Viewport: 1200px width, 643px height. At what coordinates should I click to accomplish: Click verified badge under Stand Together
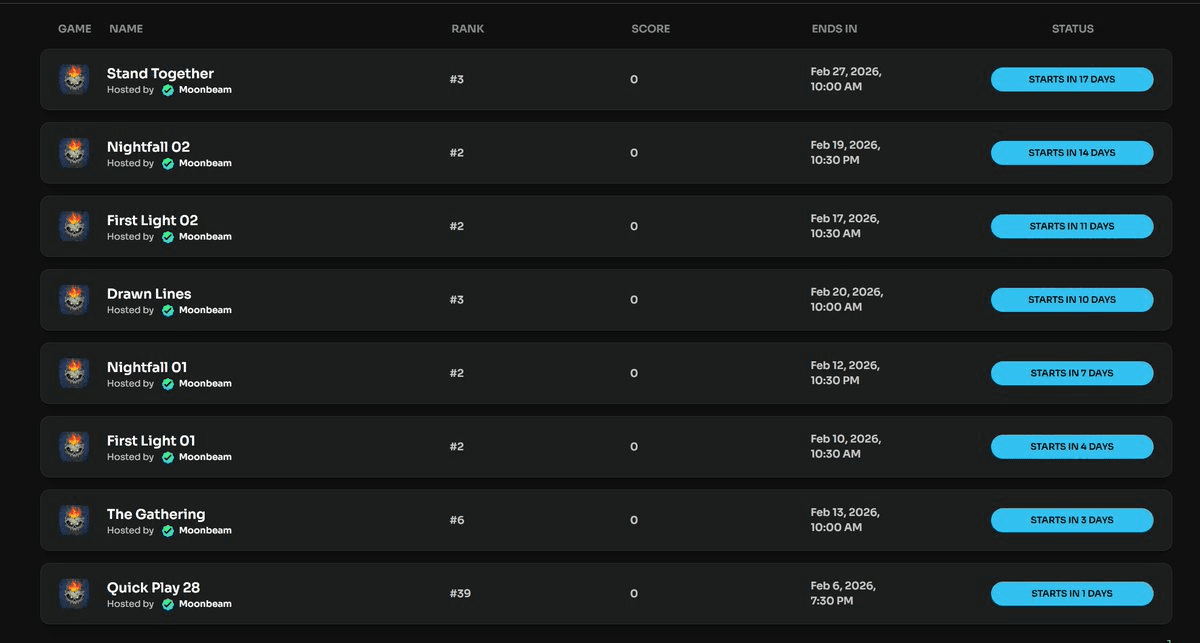[x=168, y=90]
